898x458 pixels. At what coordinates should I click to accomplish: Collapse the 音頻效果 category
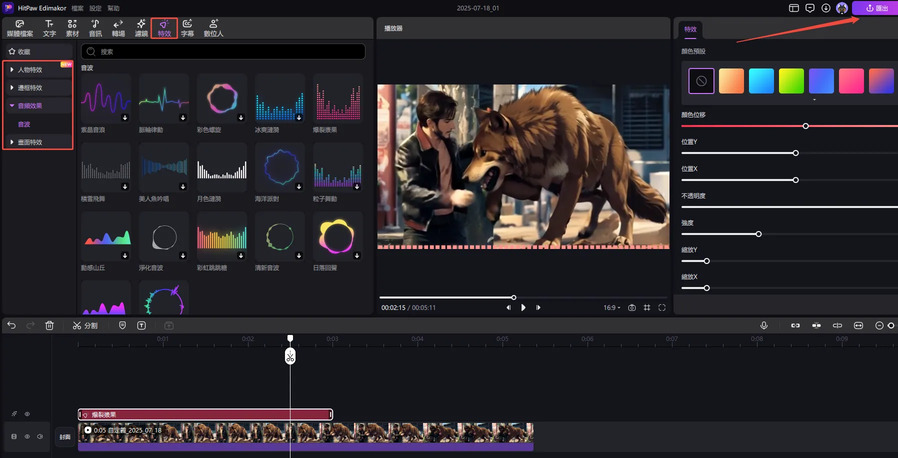tap(30, 105)
